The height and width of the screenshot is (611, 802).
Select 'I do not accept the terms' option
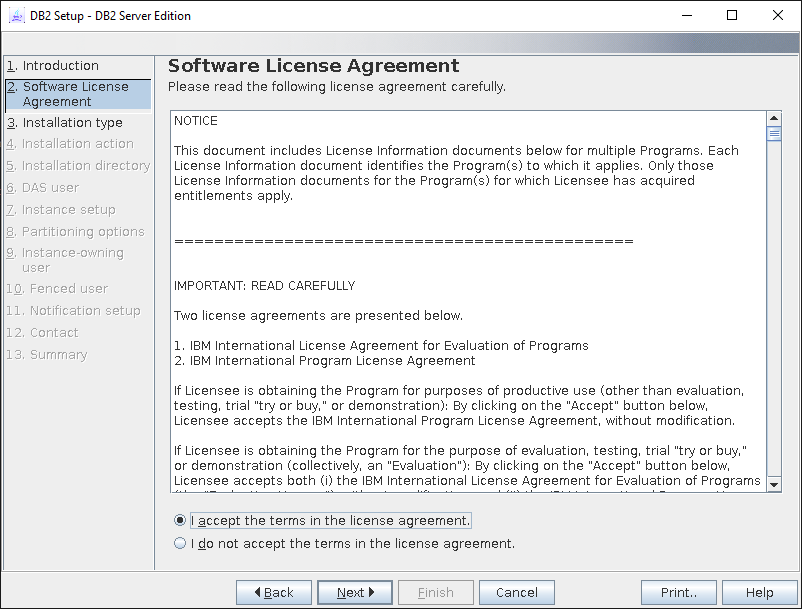[x=180, y=544]
